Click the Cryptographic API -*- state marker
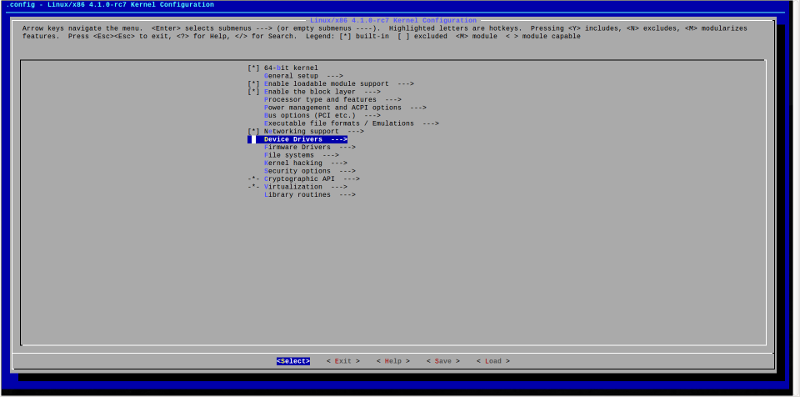The width and height of the screenshot is (800, 397). tap(254, 179)
